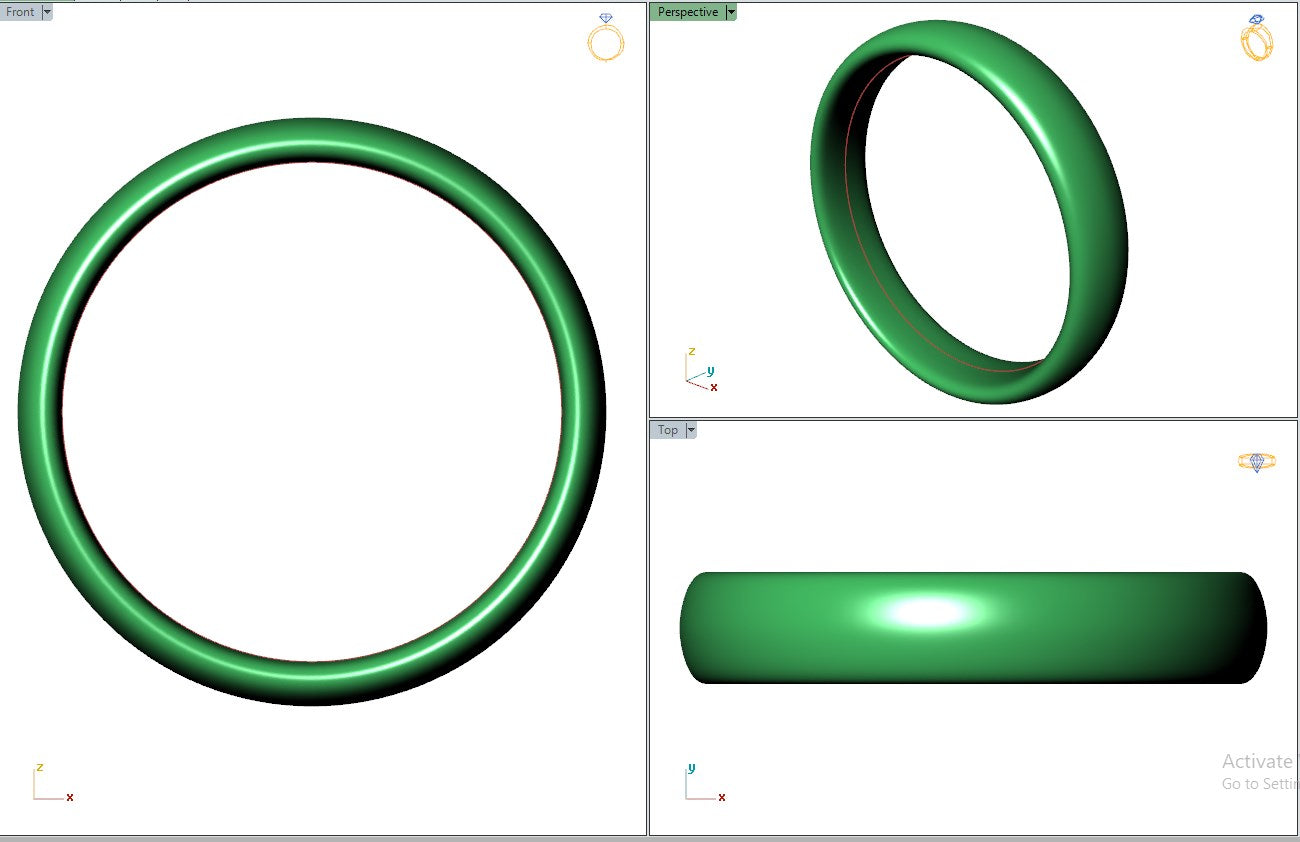Viewport: 1300px width, 842px height.
Task: Open the Front viewport dropdown arrow
Action: pyautogui.click(x=47, y=12)
